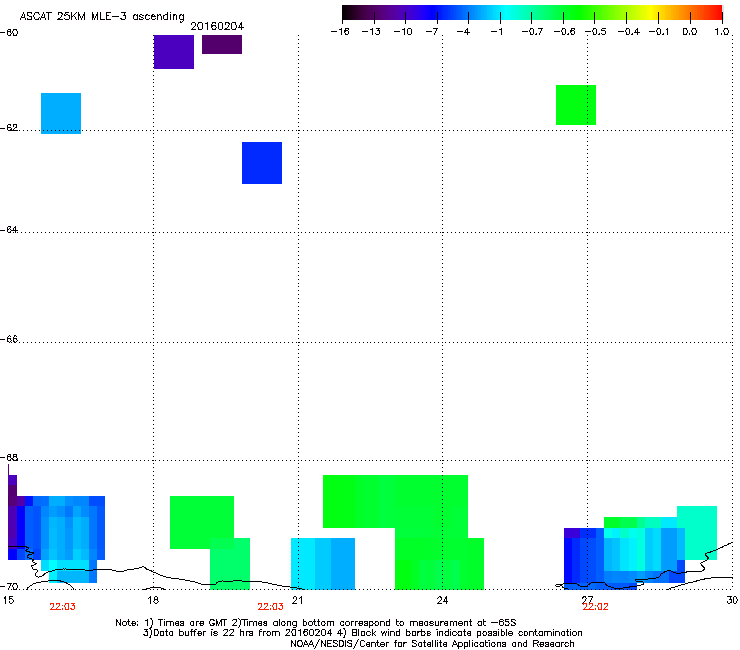Click the -70 latitude axis label
This screenshot has height=650, width=740.
(x=9, y=587)
